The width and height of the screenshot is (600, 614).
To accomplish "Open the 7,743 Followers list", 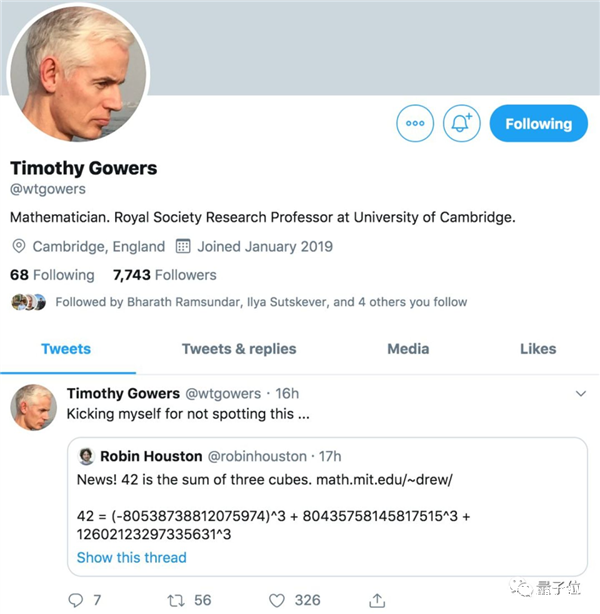I will 165,274.
